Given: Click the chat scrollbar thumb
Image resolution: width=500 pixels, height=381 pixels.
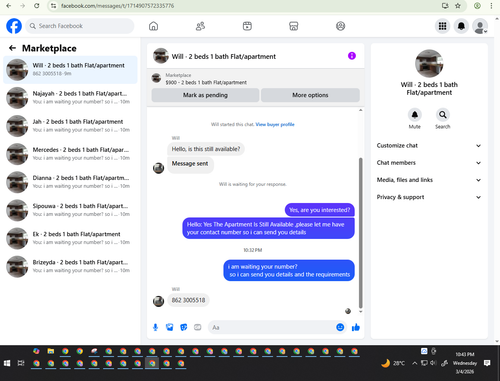Looking at the screenshot, I should 360,233.
